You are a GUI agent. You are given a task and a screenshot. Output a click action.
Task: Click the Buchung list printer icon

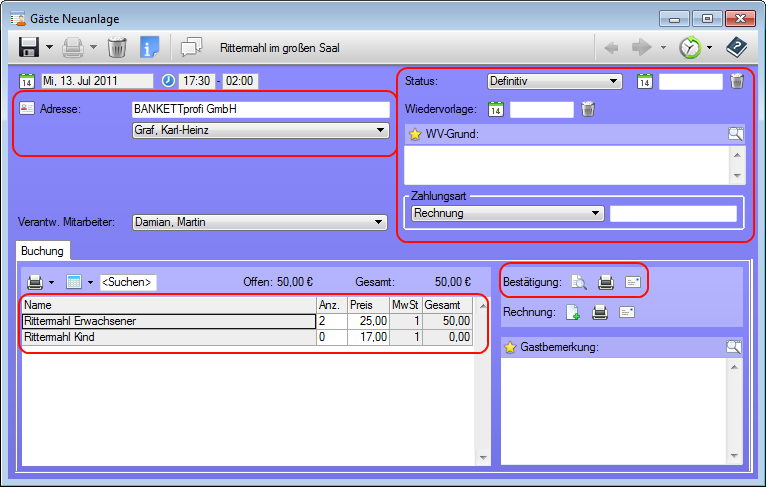35,282
